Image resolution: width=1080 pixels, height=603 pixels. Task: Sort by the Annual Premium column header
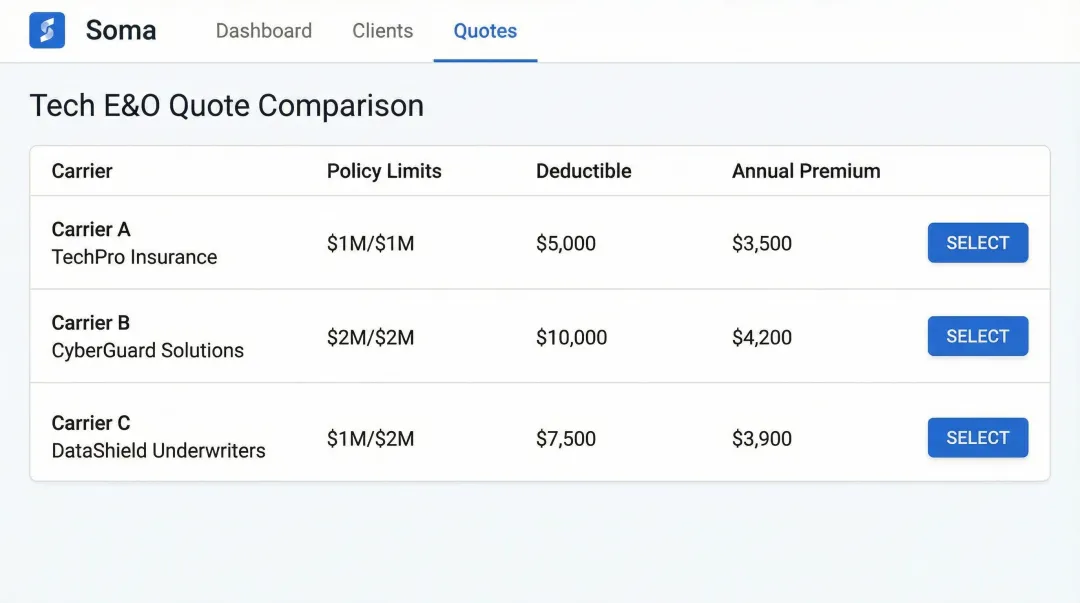pos(806,171)
